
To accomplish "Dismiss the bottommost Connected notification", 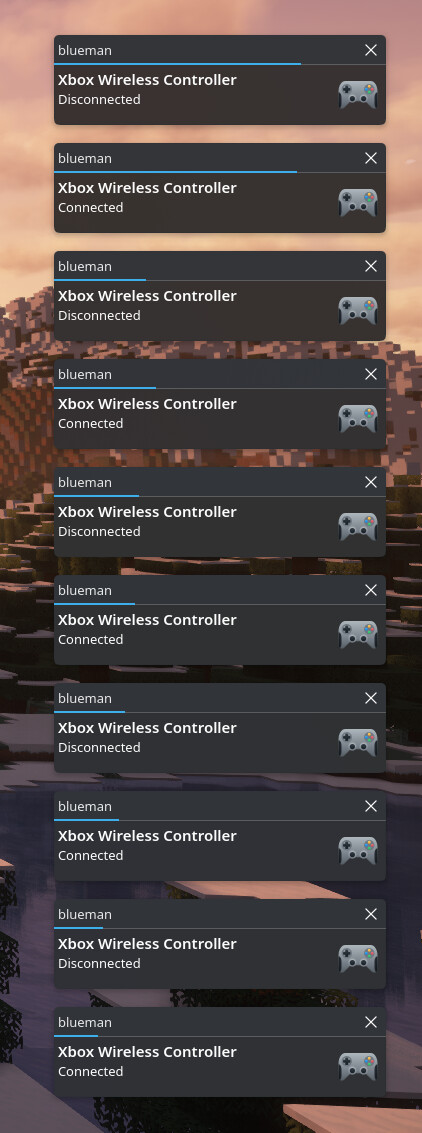I will 371,1022.
